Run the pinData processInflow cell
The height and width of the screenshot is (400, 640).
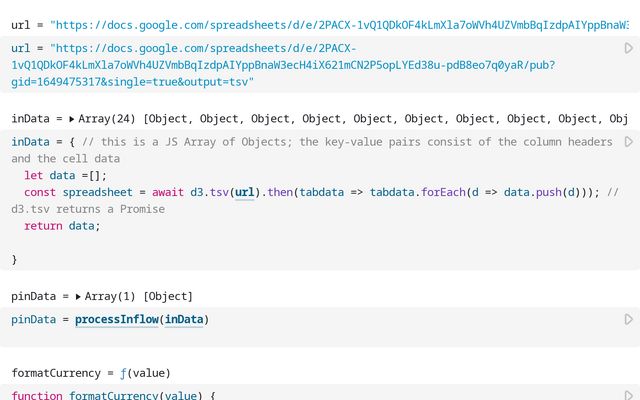tap(629, 320)
